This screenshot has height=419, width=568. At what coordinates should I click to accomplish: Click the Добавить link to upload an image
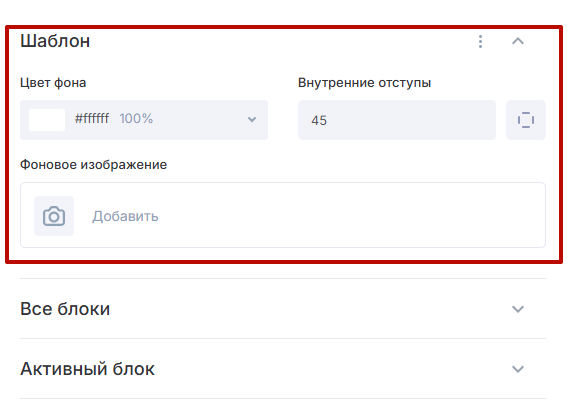[x=125, y=216]
